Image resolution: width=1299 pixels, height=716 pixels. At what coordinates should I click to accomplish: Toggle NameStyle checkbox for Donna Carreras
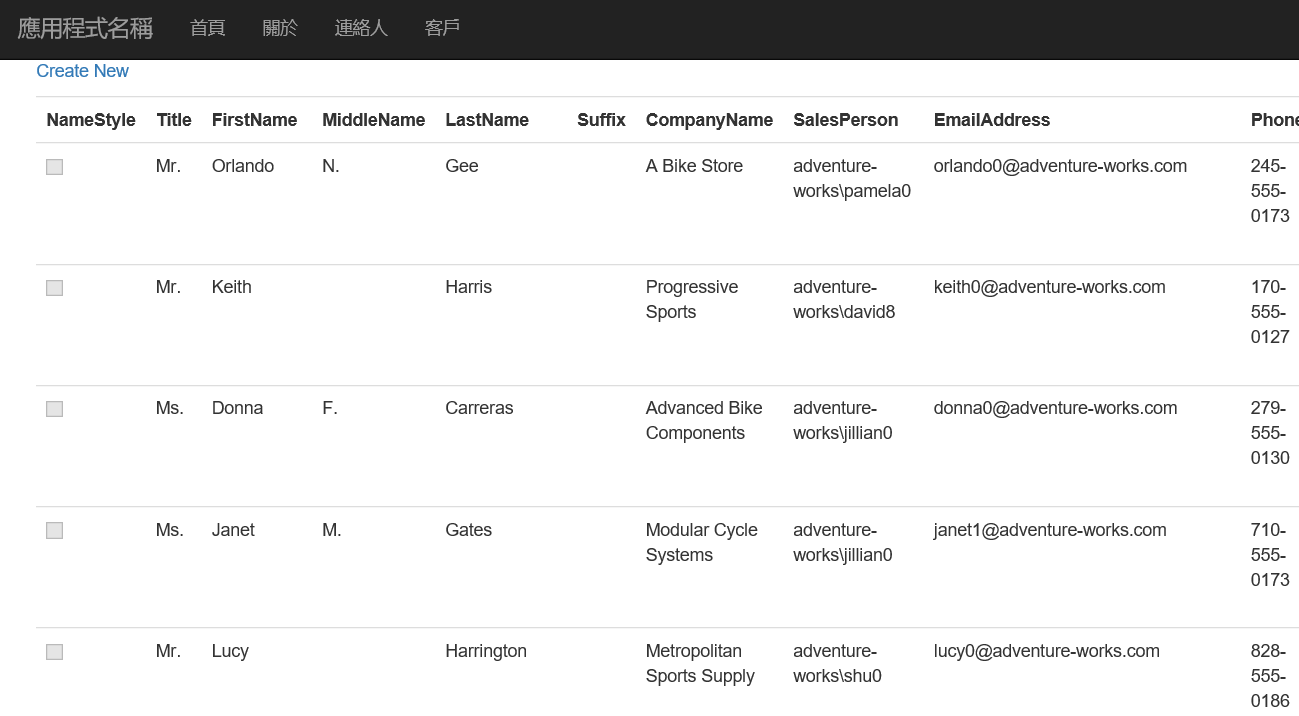point(55,409)
